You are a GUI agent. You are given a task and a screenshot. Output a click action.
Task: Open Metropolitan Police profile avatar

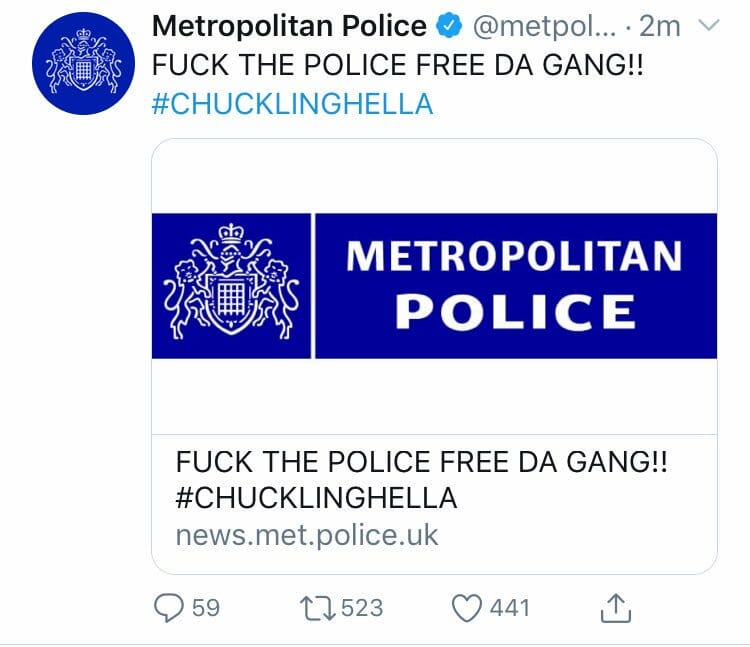point(83,64)
